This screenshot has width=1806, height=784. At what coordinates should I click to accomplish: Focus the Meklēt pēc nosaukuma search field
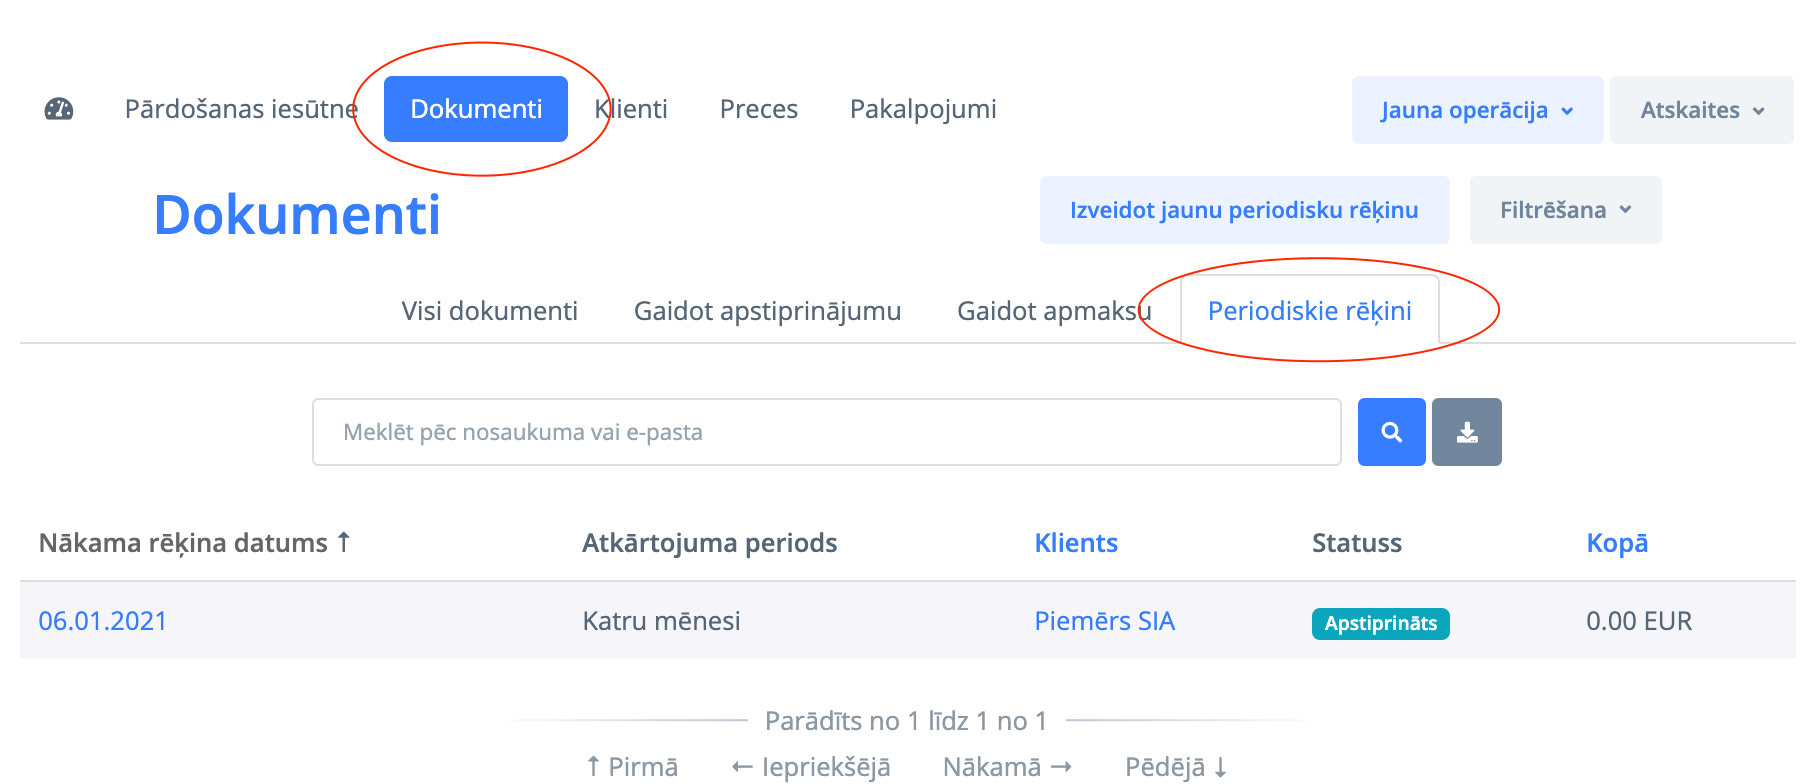coord(826,432)
